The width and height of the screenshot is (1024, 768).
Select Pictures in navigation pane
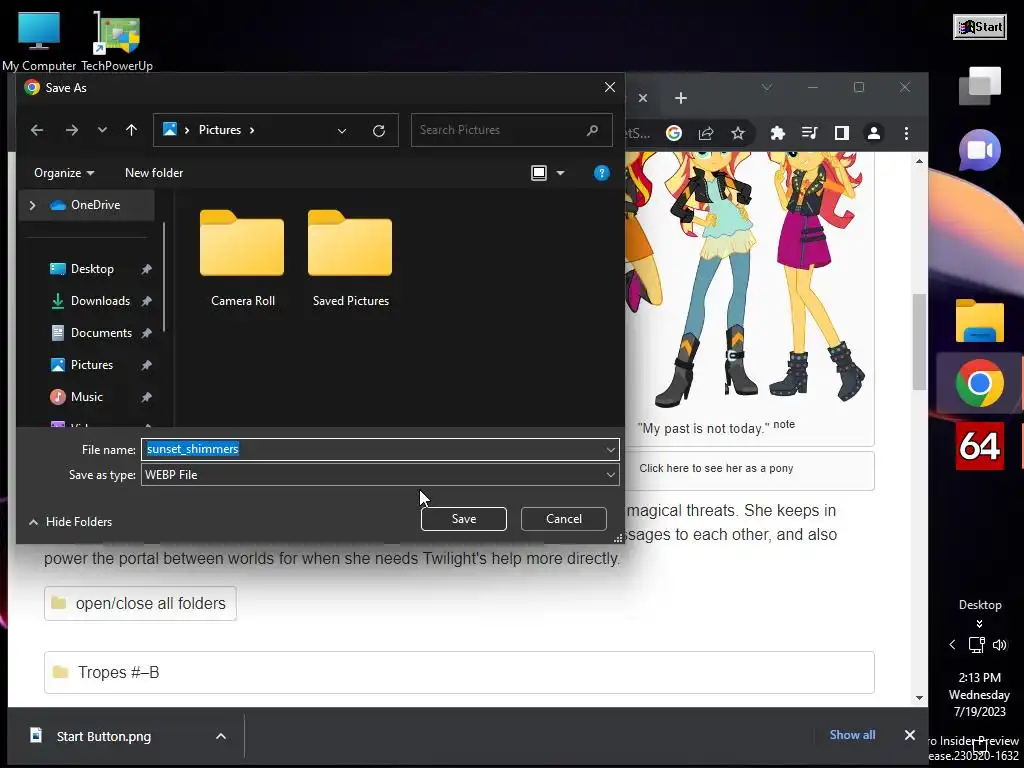91,365
